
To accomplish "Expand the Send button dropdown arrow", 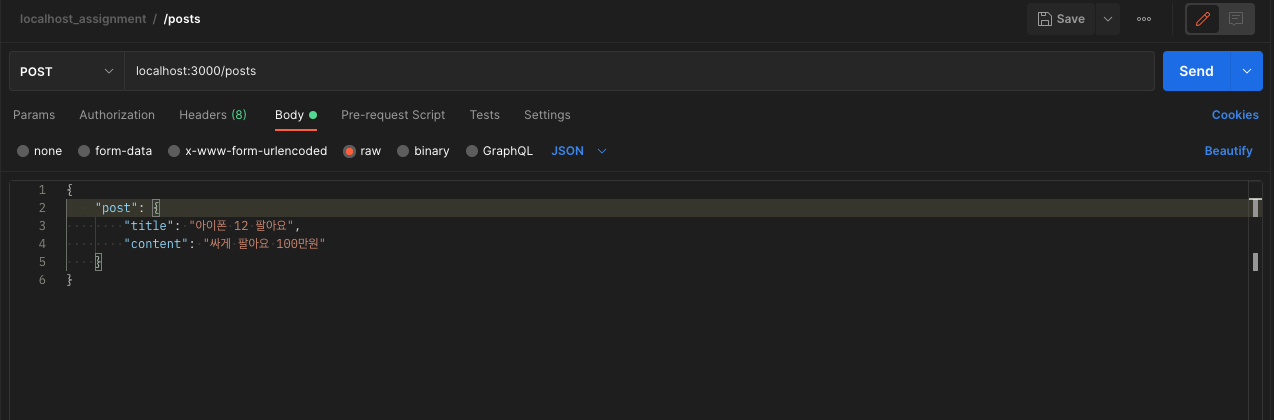I will [1246, 71].
